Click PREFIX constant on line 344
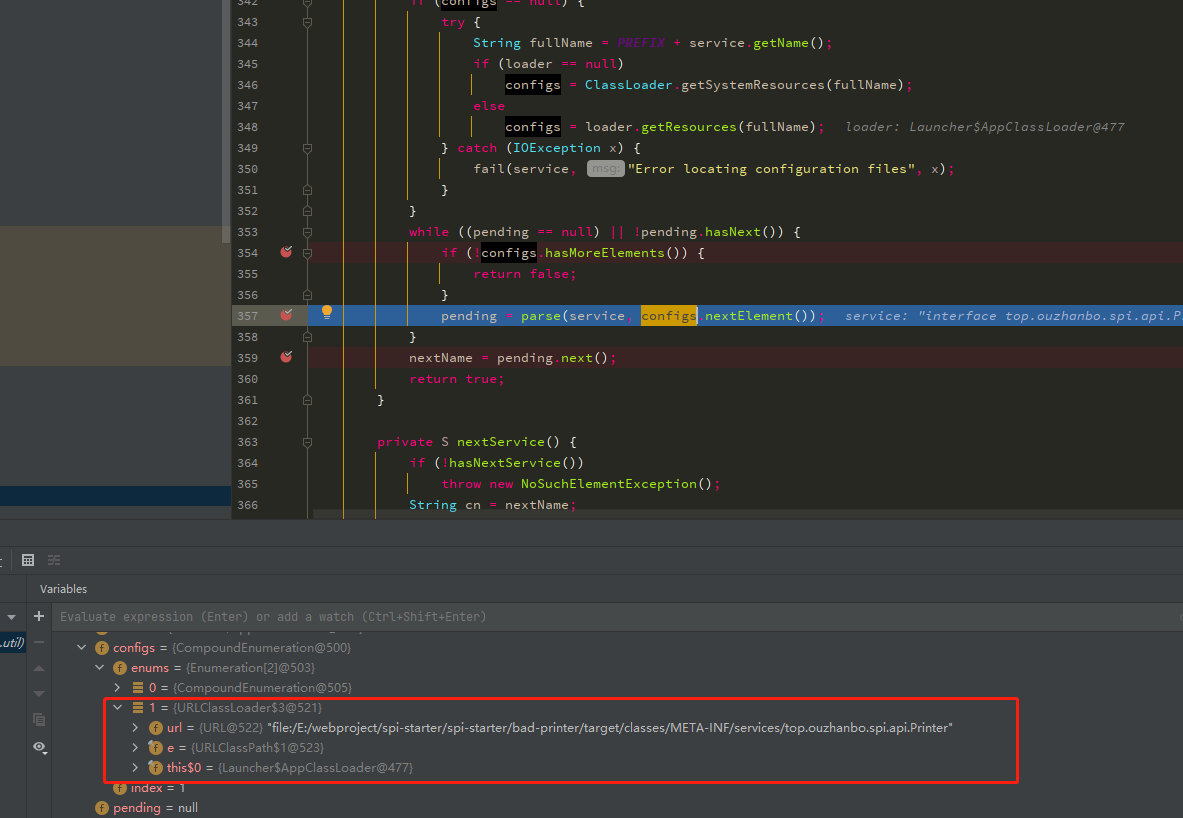This screenshot has width=1183, height=818. tap(641, 43)
